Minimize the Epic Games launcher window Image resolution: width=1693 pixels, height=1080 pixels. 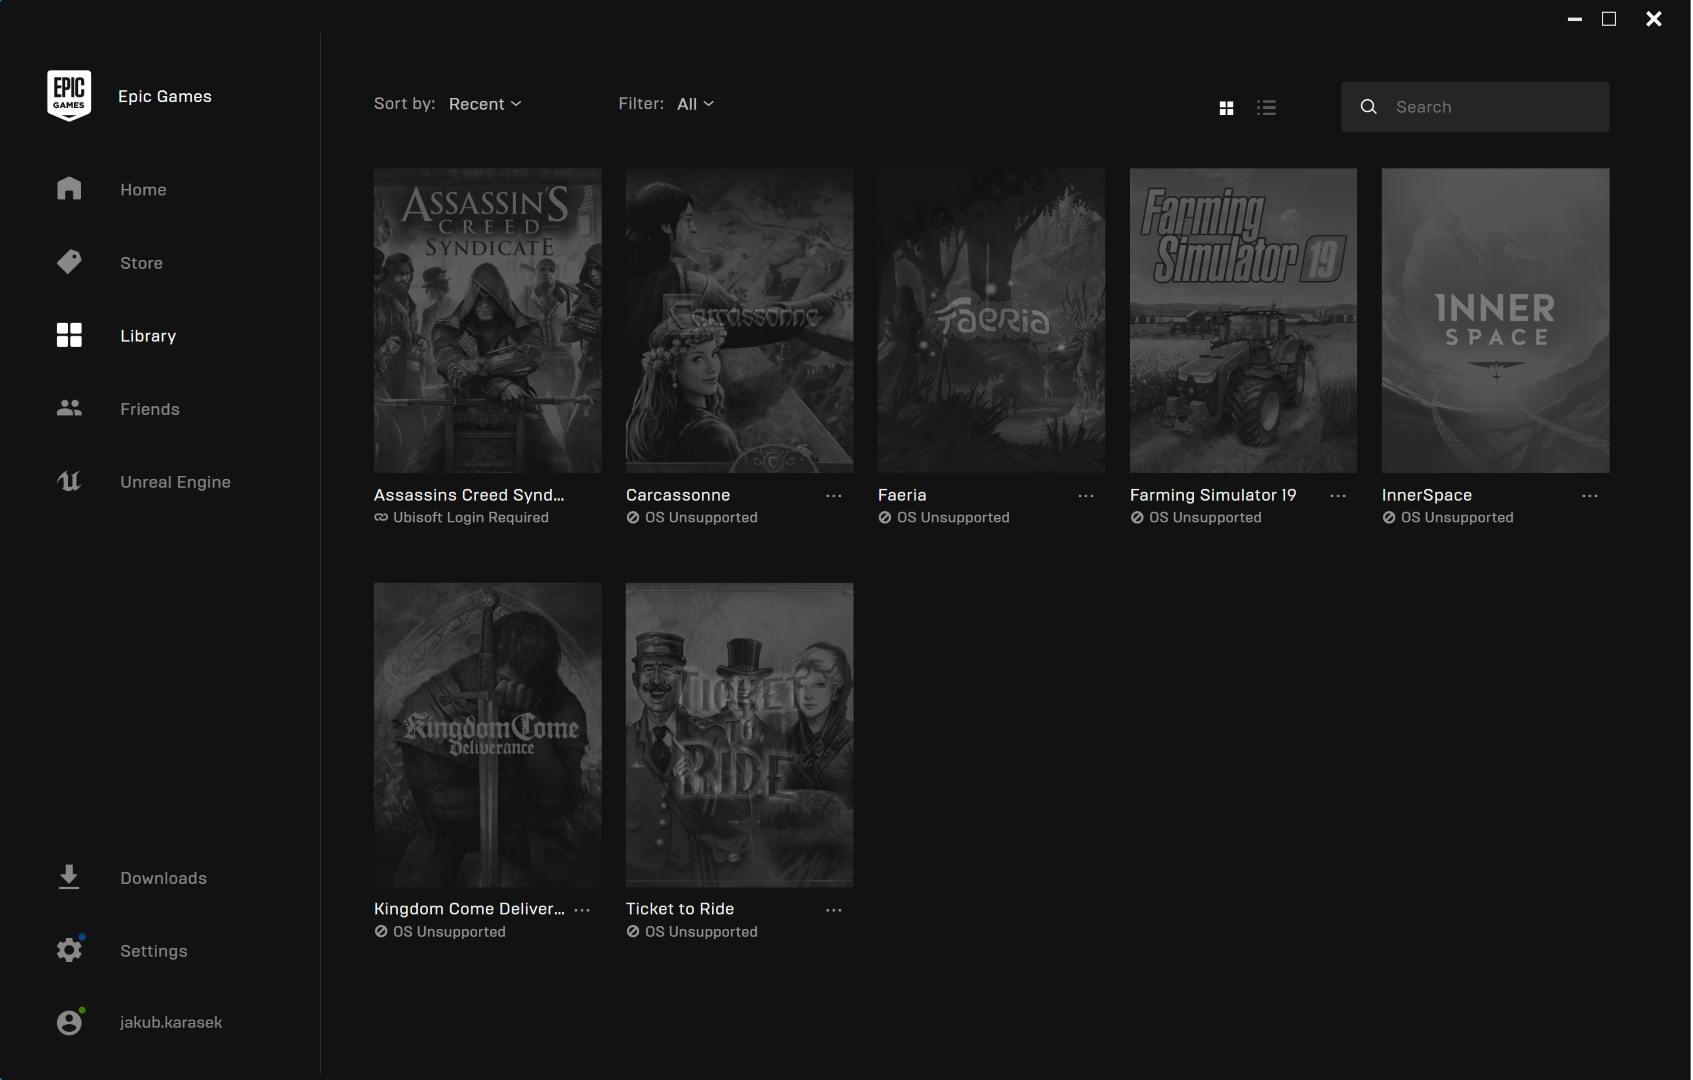coord(1575,19)
